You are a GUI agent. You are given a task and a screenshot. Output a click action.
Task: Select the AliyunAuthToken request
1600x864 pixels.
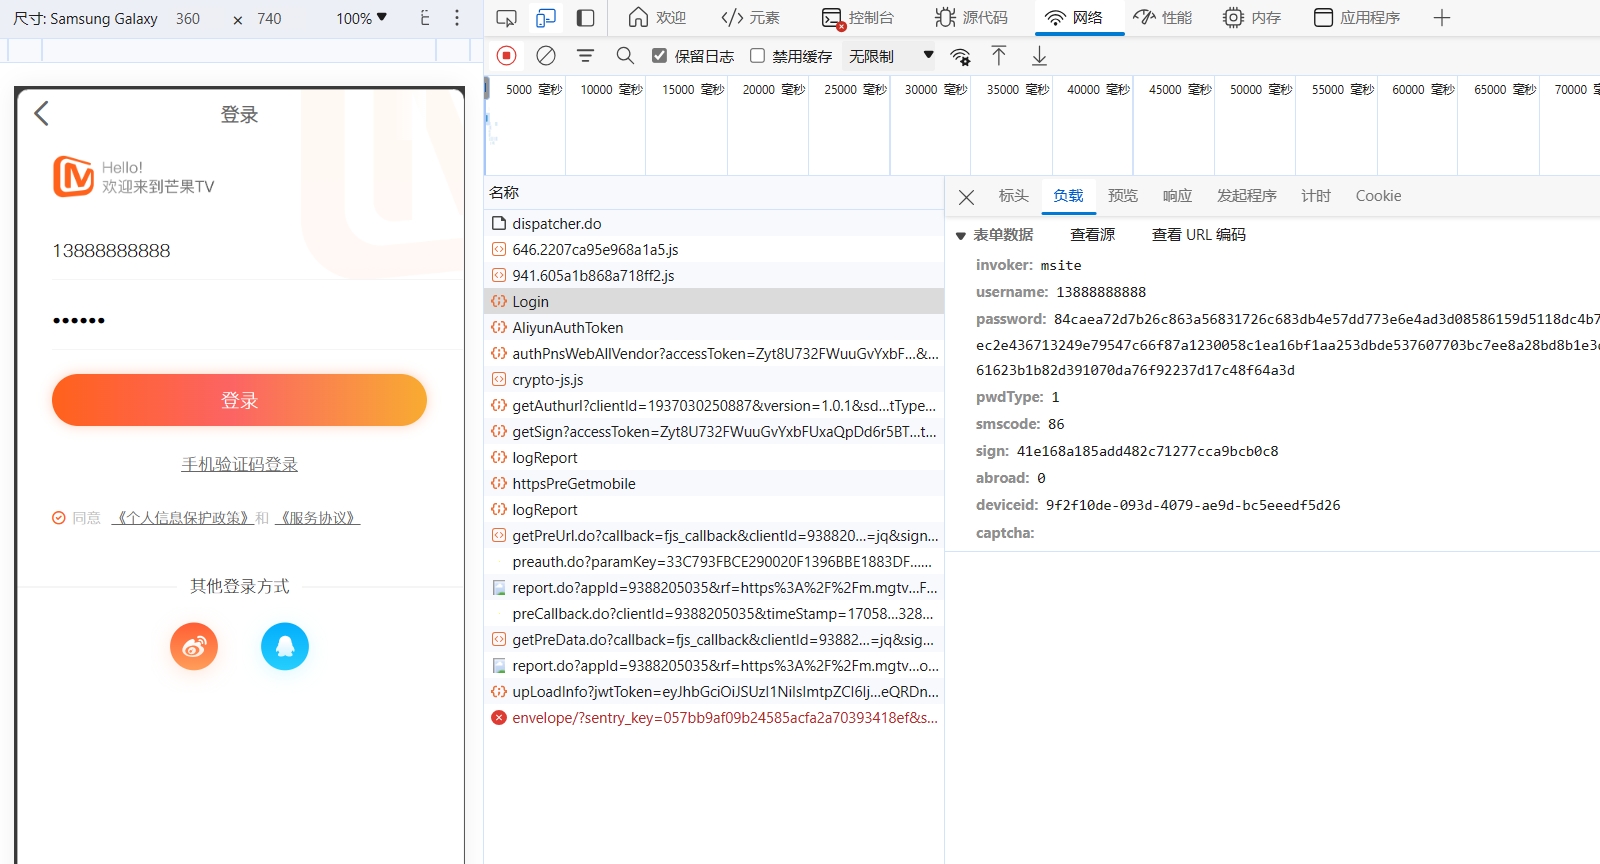[x=714, y=328]
